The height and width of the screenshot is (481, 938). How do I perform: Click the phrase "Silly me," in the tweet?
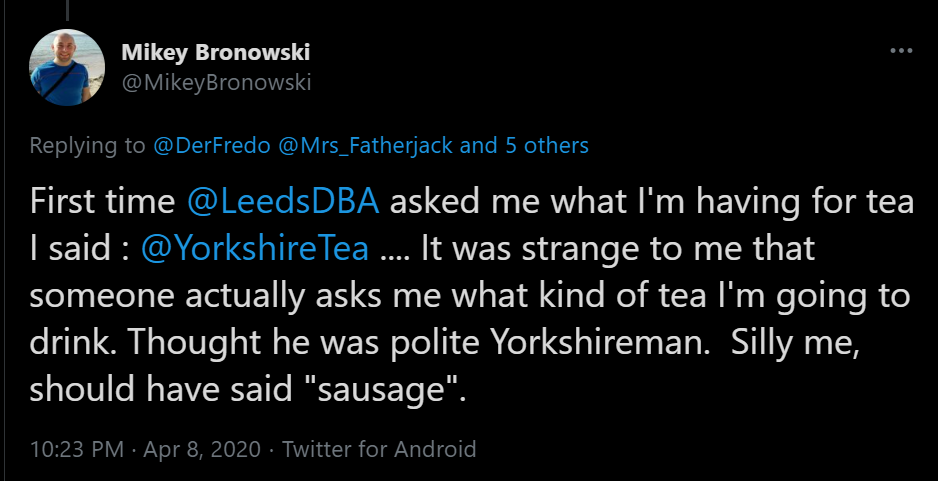click(x=795, y=343)
